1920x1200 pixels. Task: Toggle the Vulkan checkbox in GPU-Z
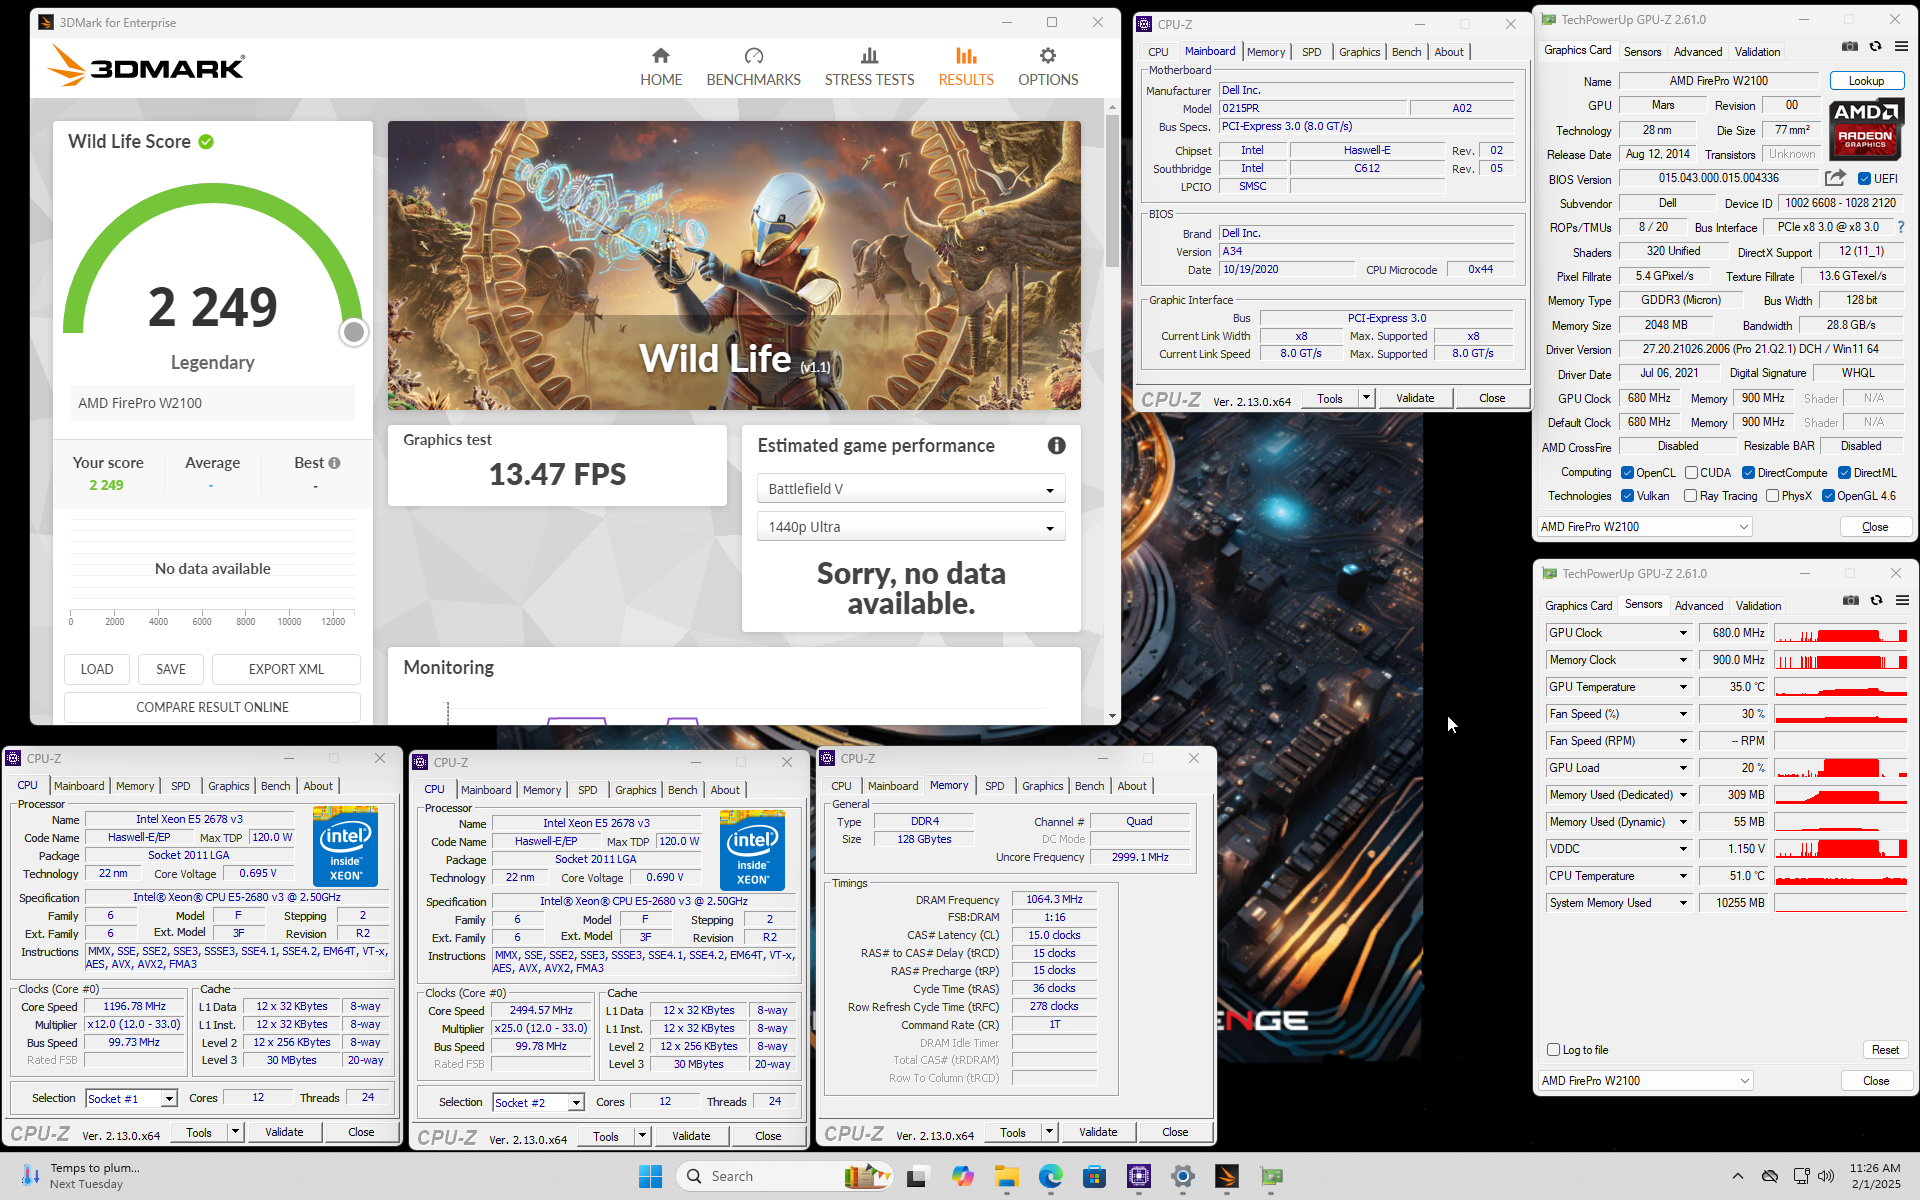tap(1627, 496)
